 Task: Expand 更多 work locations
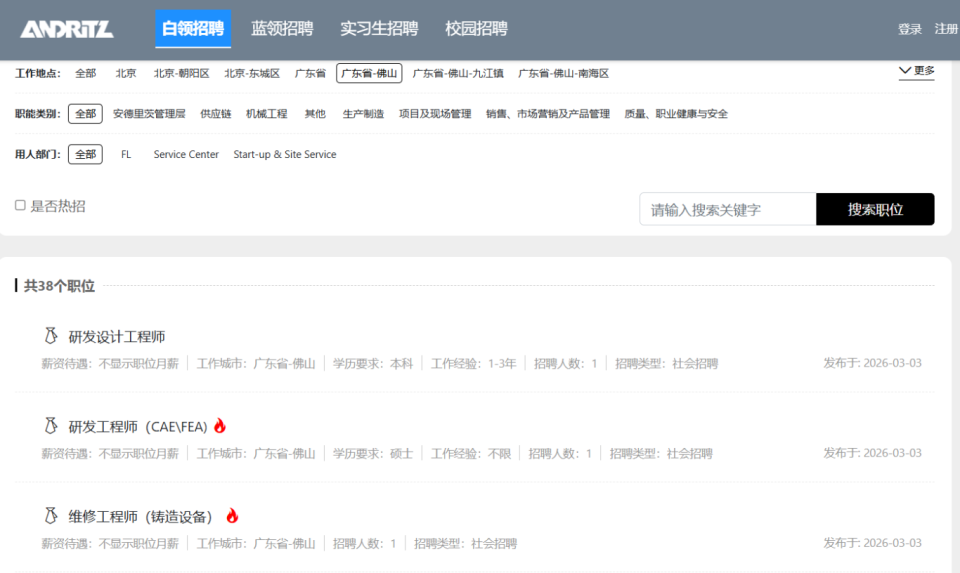coord(917,71)
